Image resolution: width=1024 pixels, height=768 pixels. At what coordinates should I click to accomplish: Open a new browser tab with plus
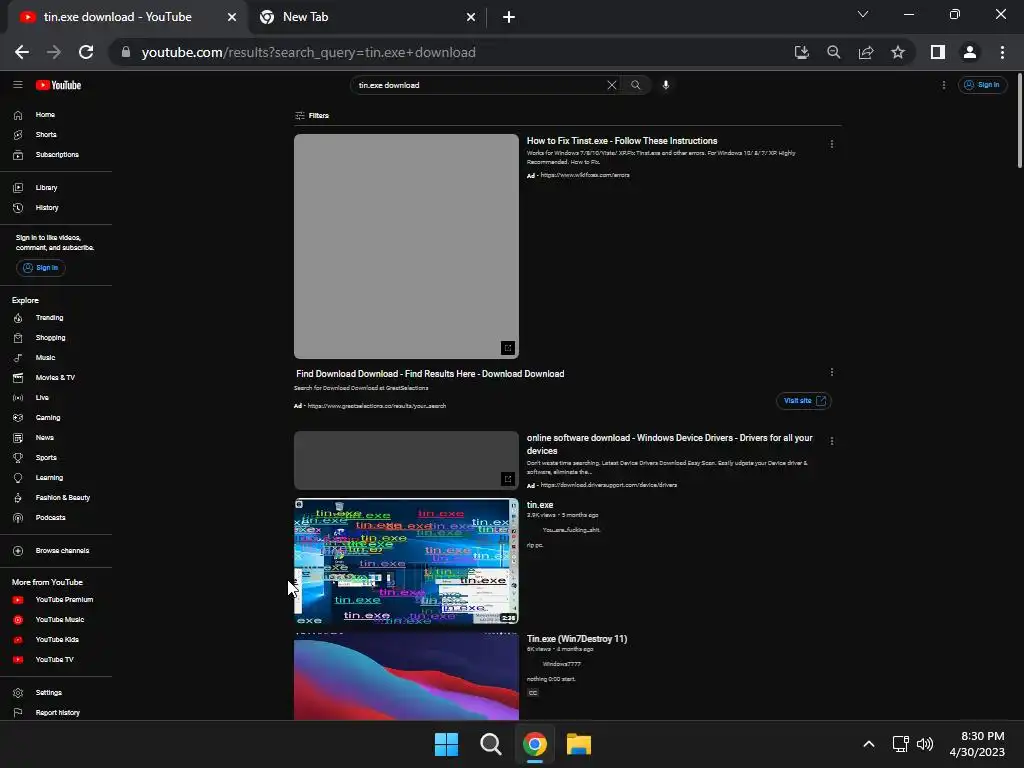[509, 18]
